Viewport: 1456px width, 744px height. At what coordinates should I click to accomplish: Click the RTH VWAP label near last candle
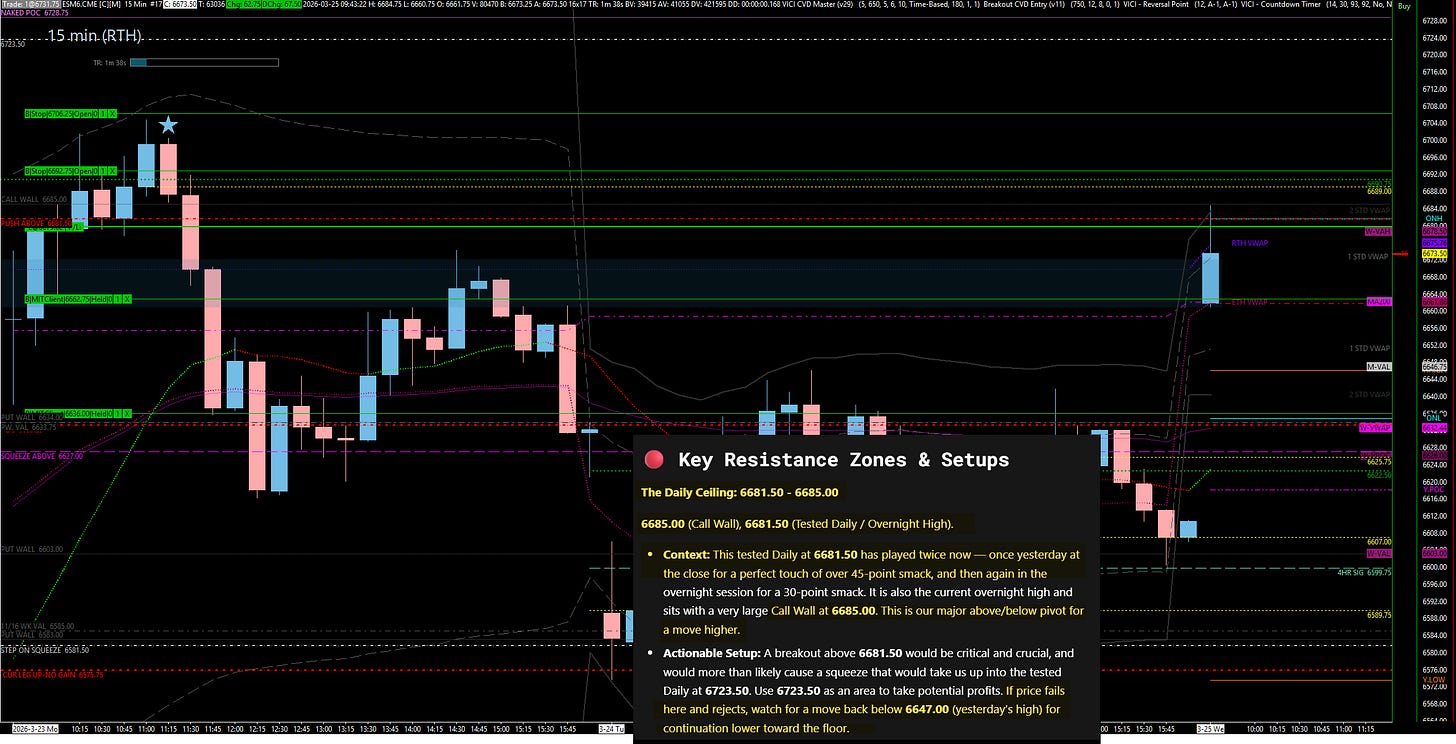(x=1248, y=243)
